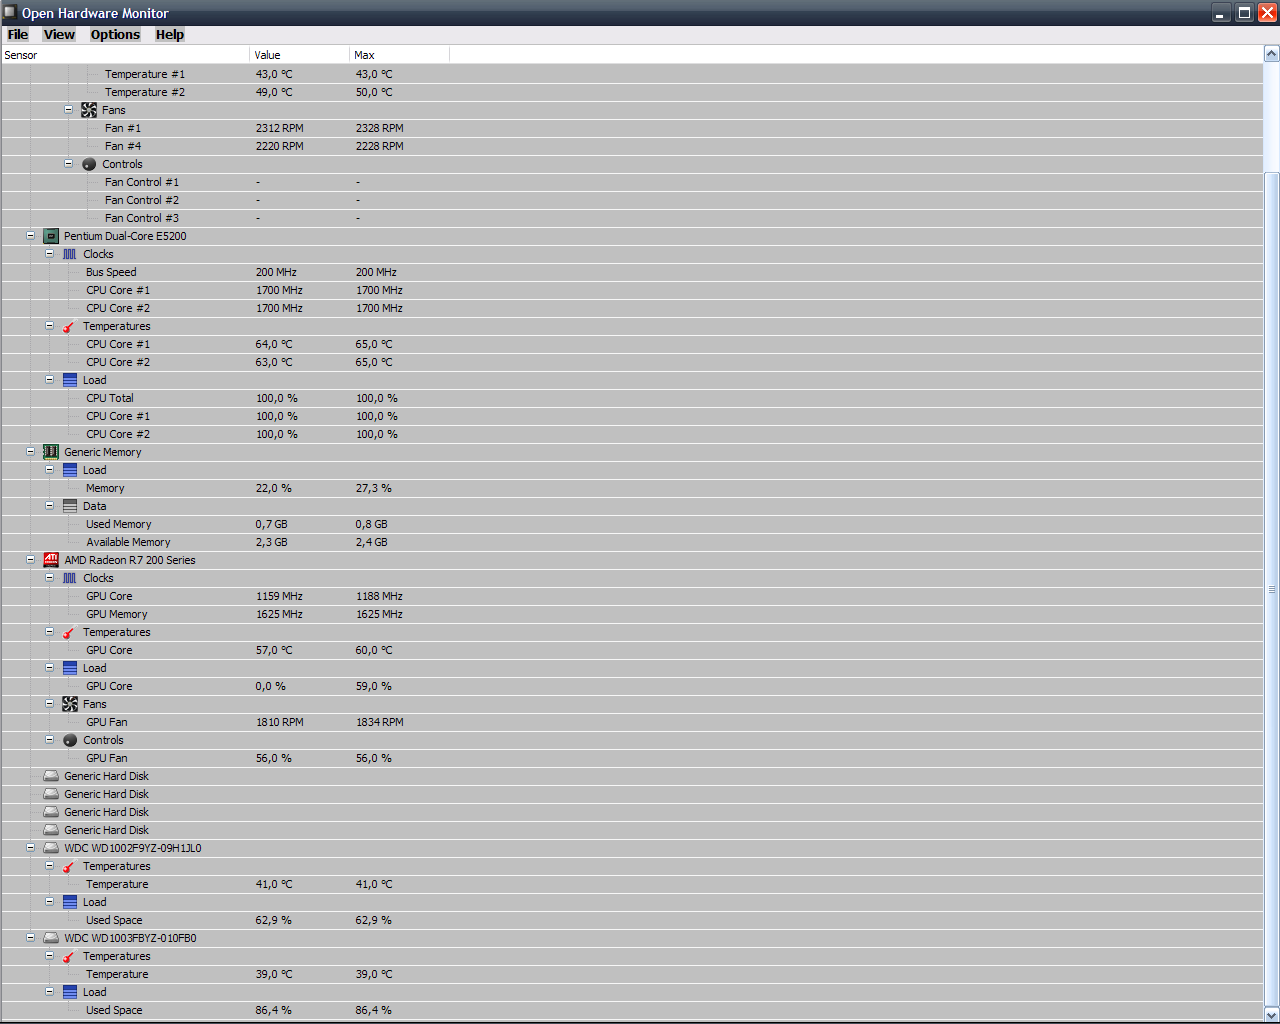Collapse the Pentium Dual-Core E5200 node
Image resolution: width=1280 pixels, height=1024 pixels.
pyautogui.click(x=30, y=236)
